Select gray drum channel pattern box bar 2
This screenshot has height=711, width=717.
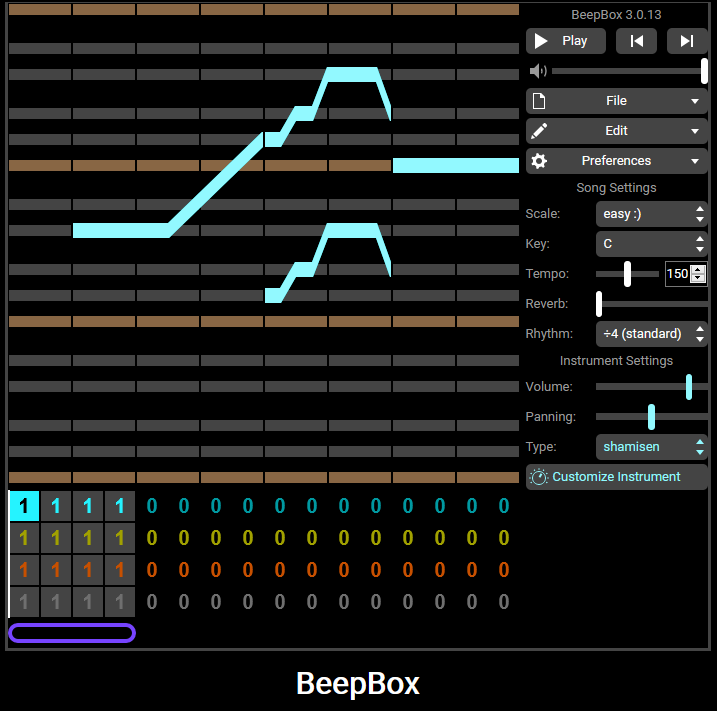point(56,602)
